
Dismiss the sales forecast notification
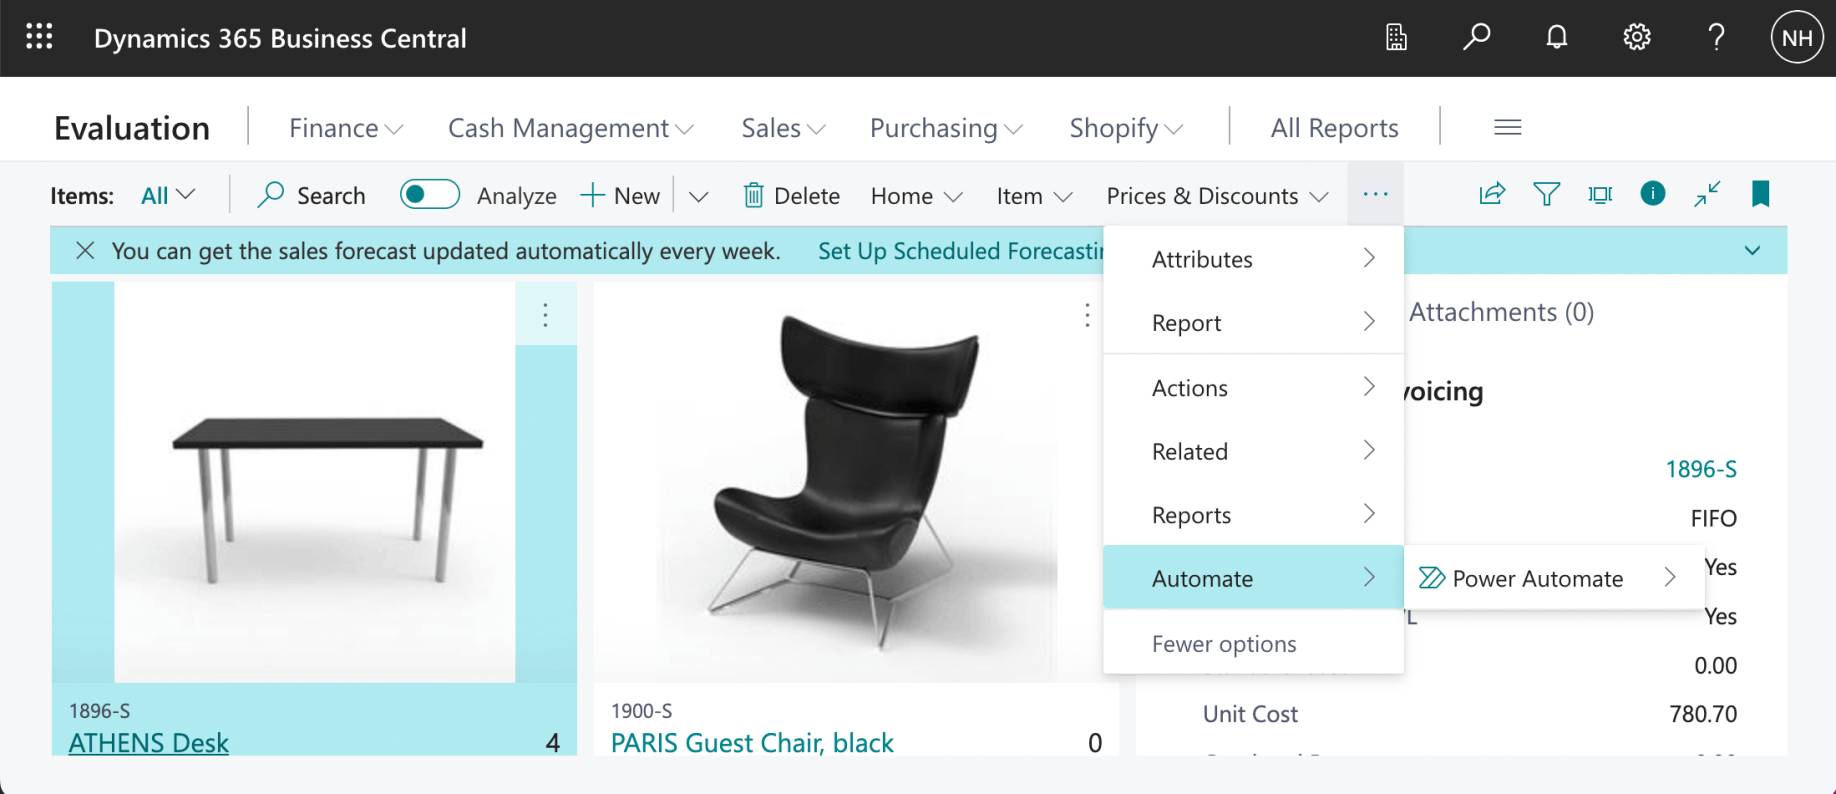[x=85, y=251]
